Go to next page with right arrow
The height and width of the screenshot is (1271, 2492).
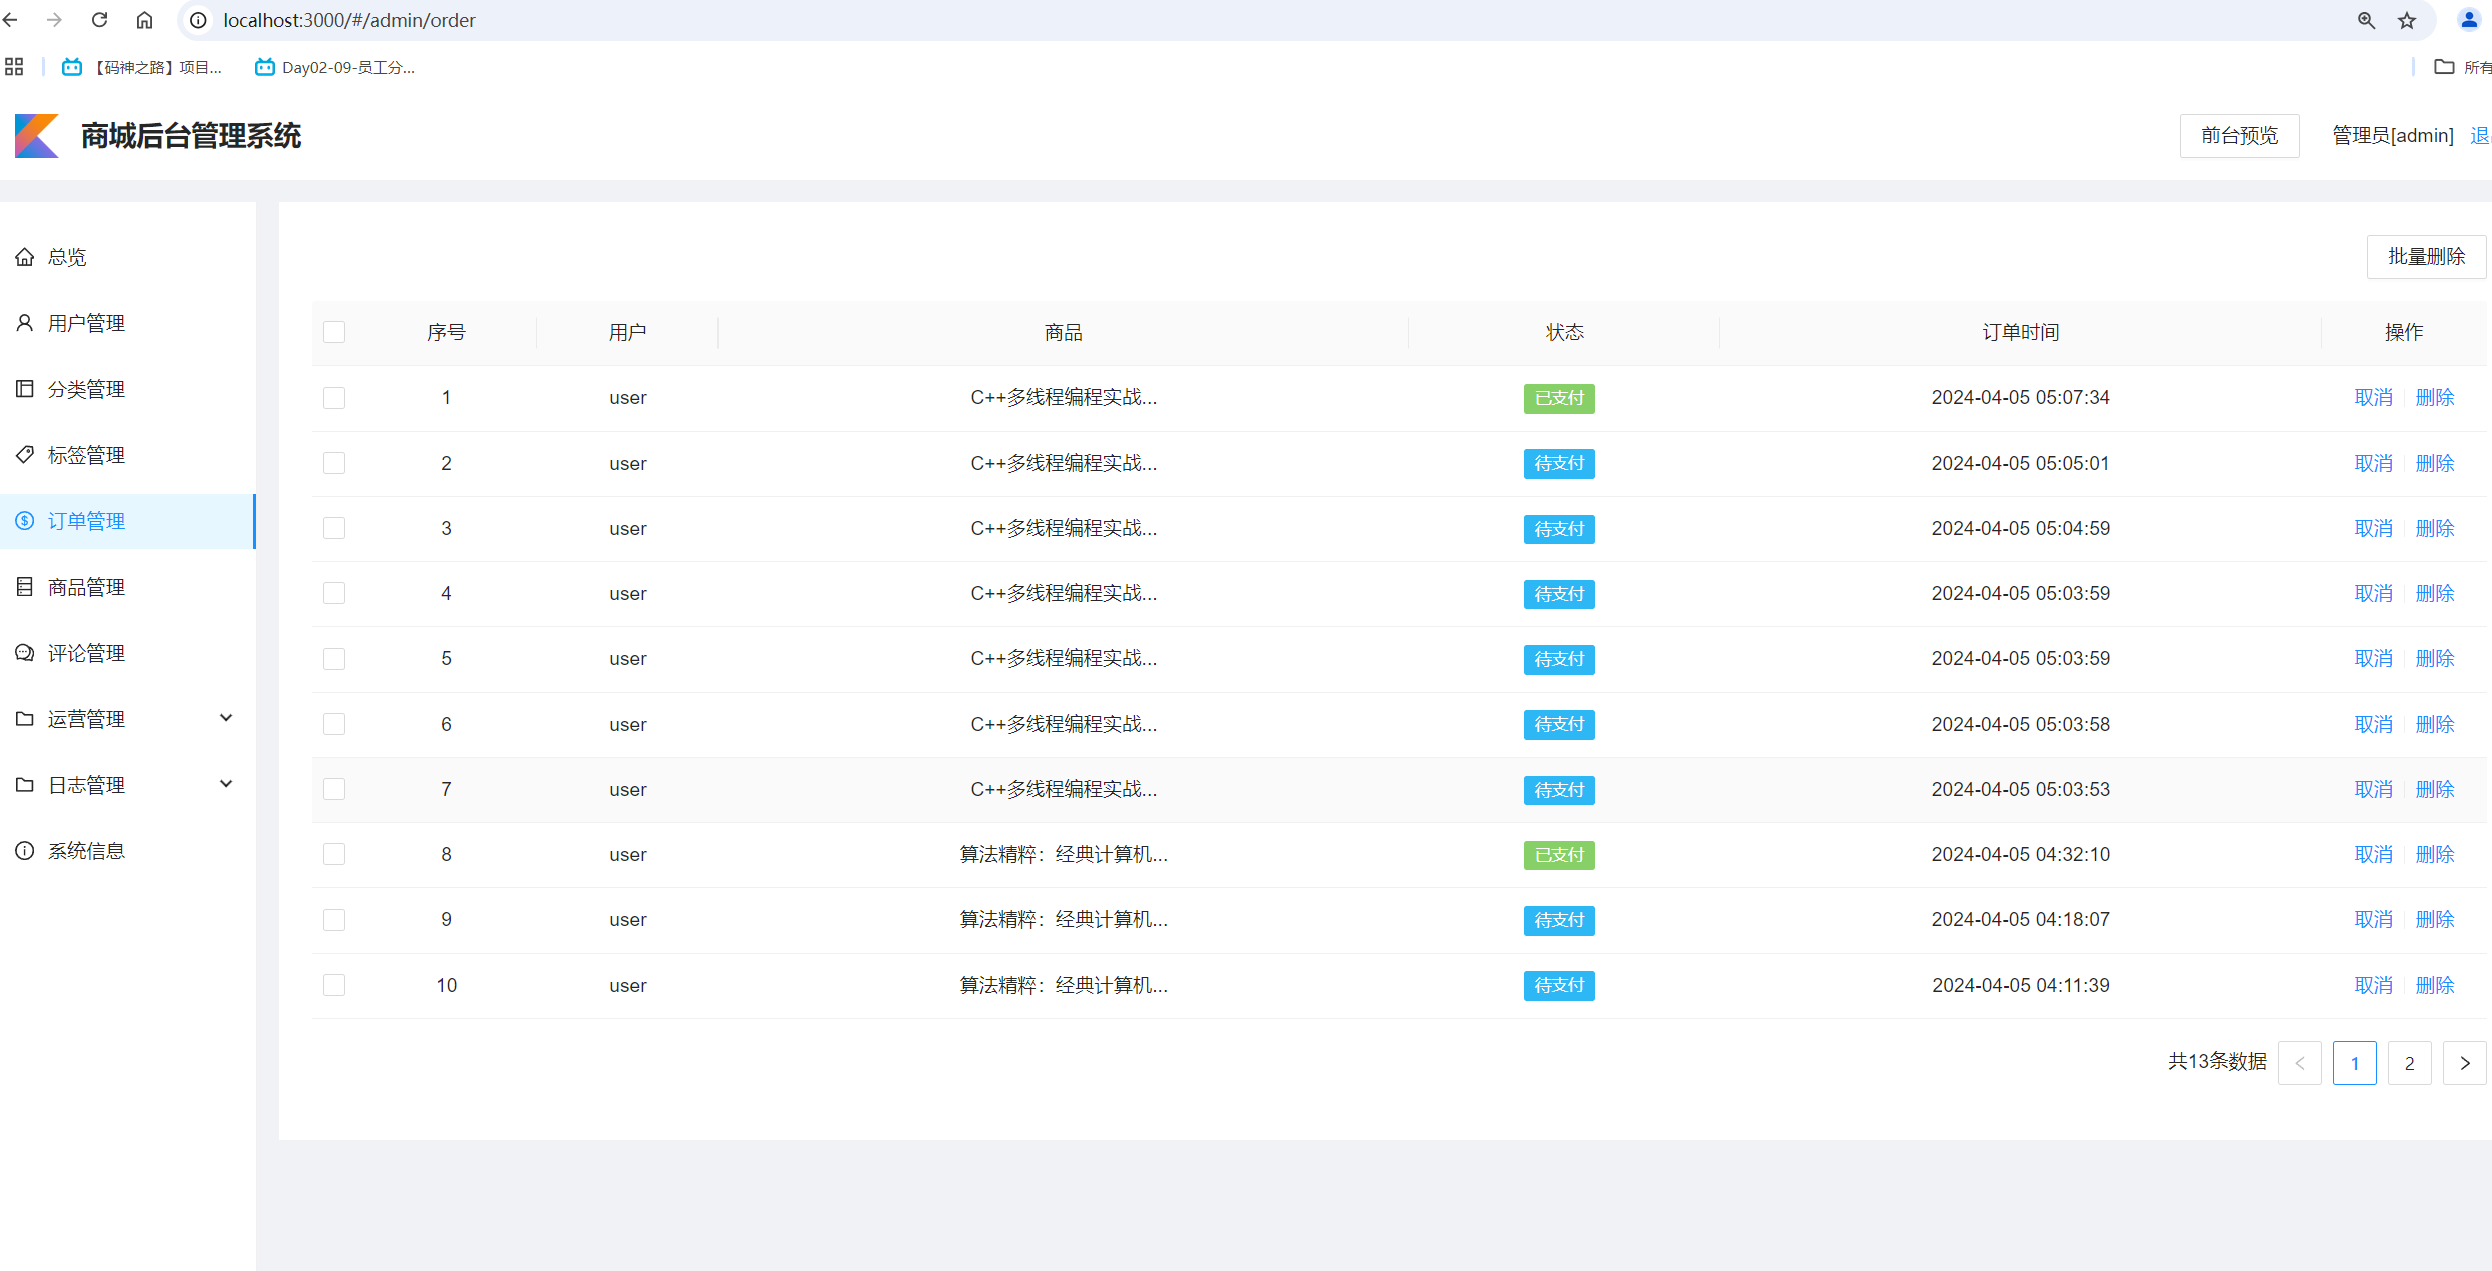click(x=2464, y=1063)
